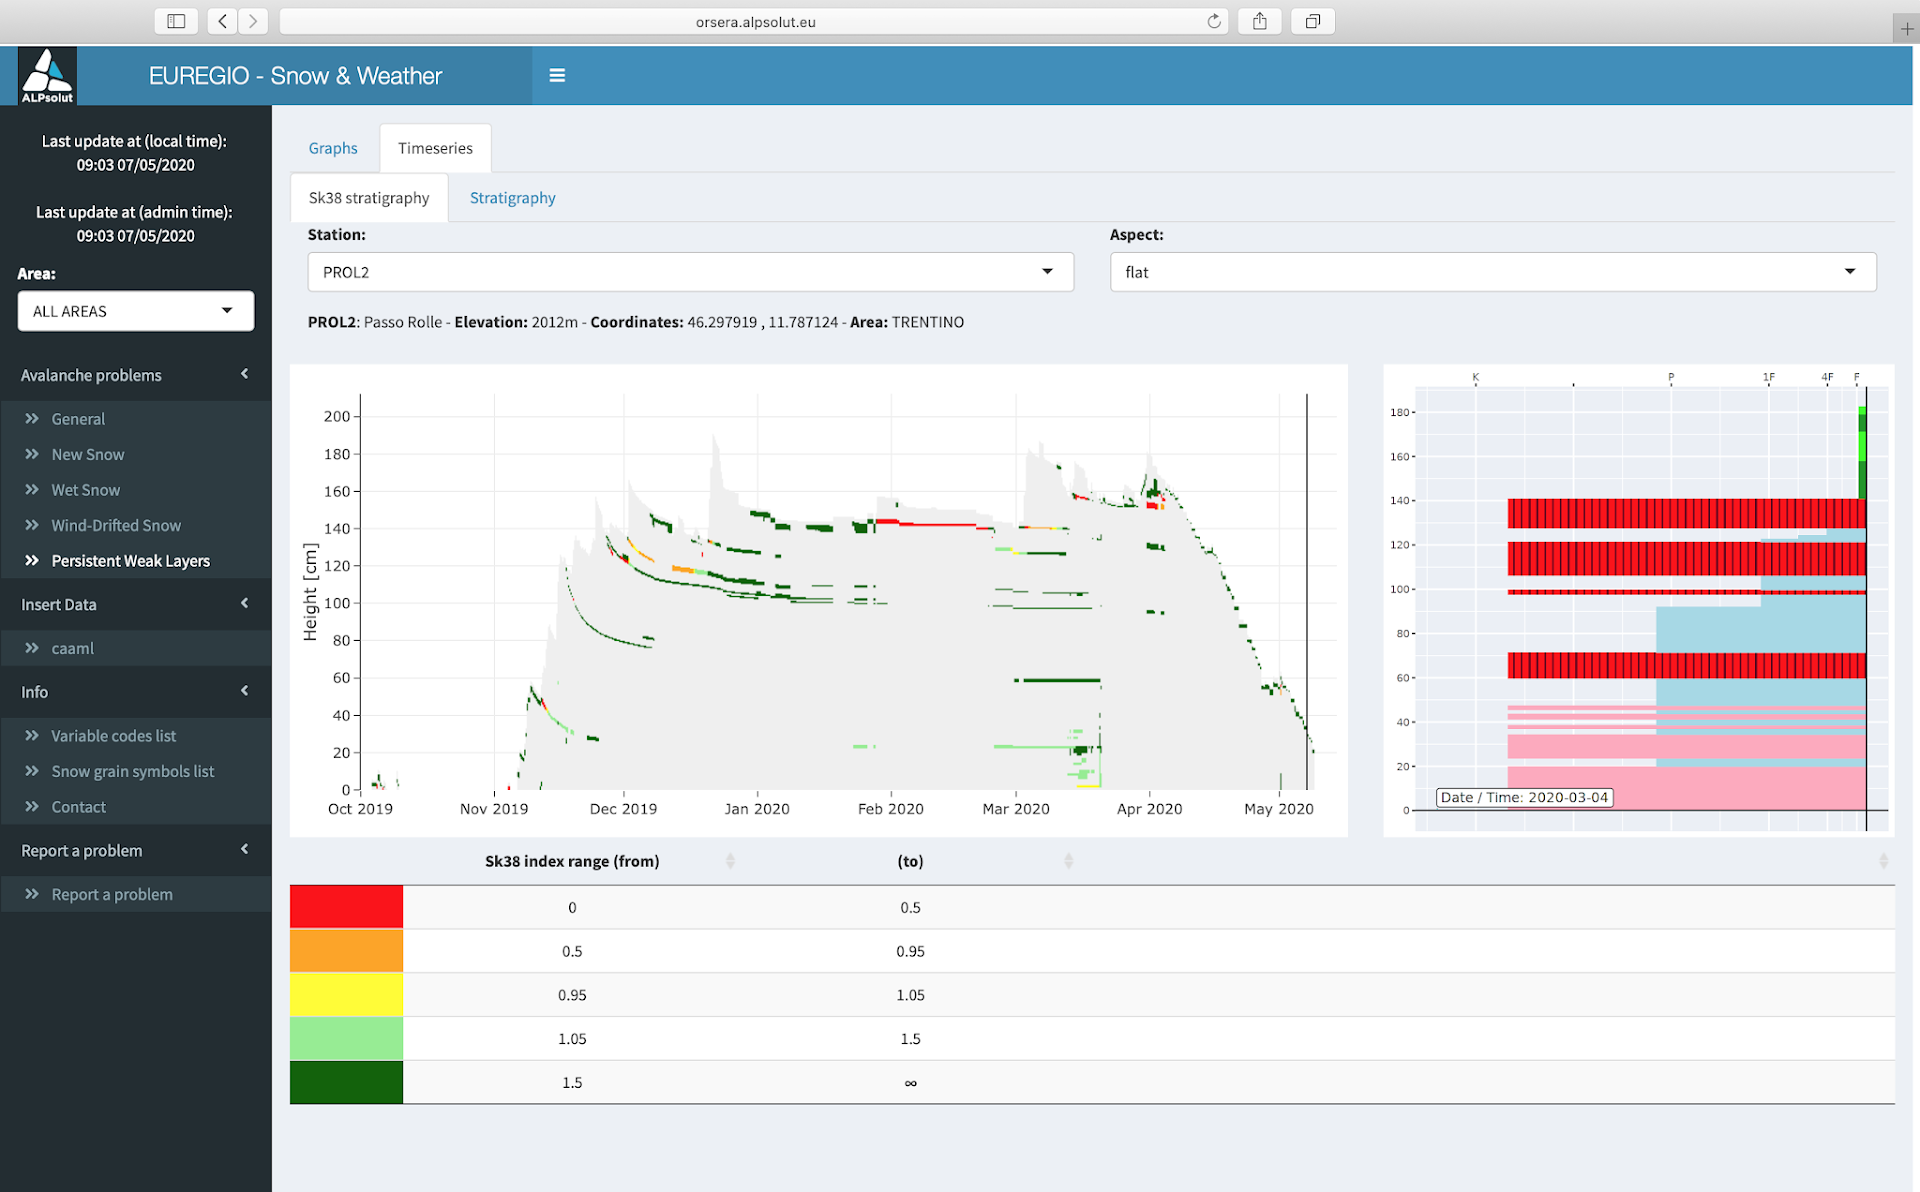Click the arrow icon beside Wet Snow

pyautogui.click(x=32, y=489)
